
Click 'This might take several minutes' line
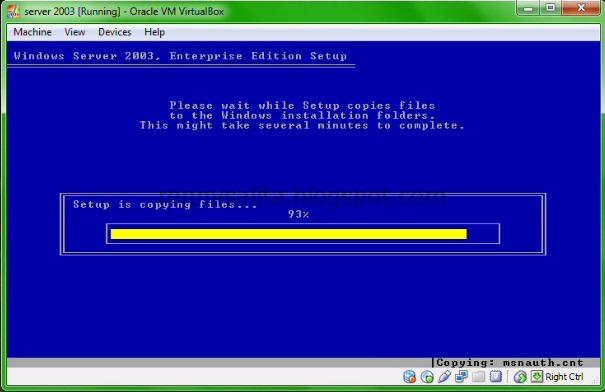pyautogui.click(x=302, y=125)
